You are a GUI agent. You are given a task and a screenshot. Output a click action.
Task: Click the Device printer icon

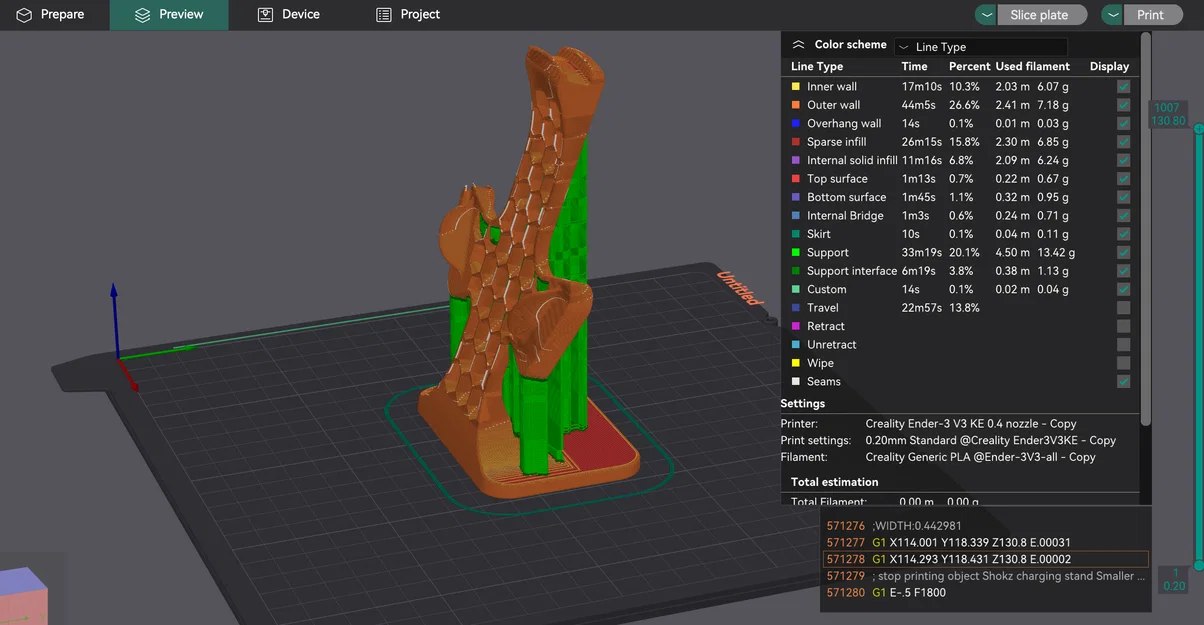(265, 15)
